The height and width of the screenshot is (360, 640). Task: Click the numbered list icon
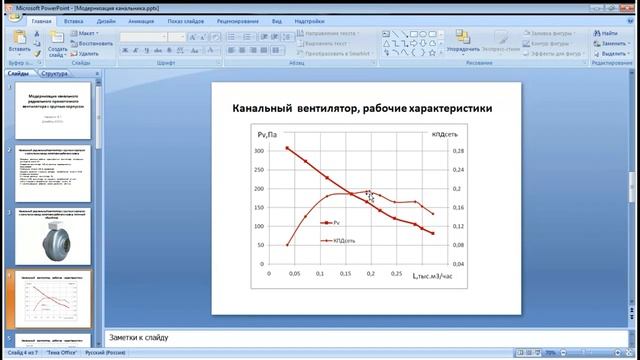click(x=248, y=37)
